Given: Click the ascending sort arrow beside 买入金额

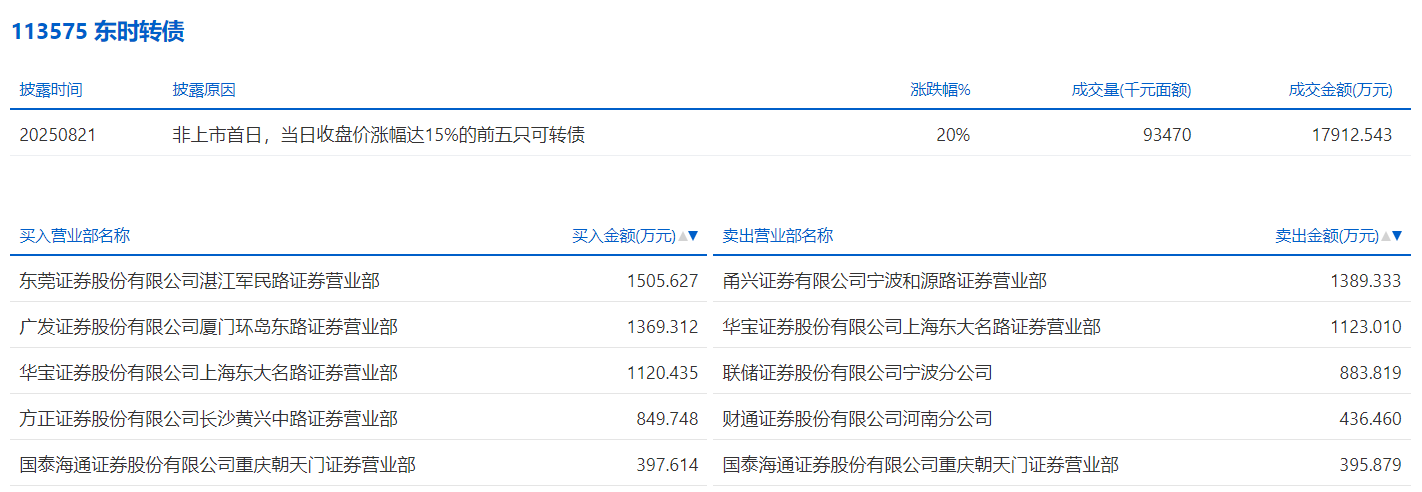Looking at the screenshot, I should click(x=683, y=237).
